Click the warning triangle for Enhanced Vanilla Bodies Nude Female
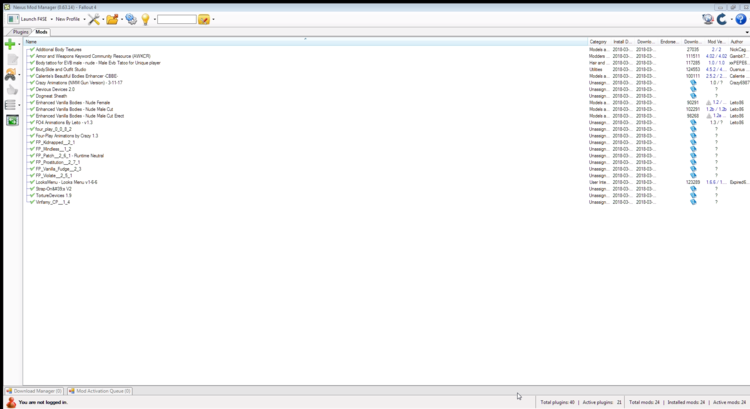 [709, 103]
